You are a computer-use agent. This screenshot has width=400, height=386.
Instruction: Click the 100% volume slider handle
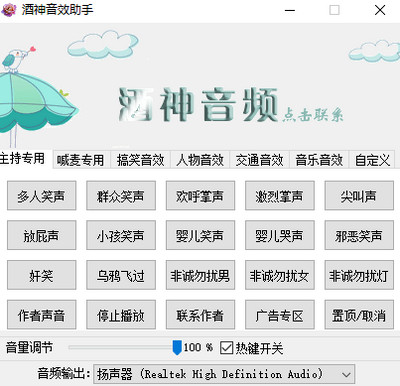pos(177,348)
